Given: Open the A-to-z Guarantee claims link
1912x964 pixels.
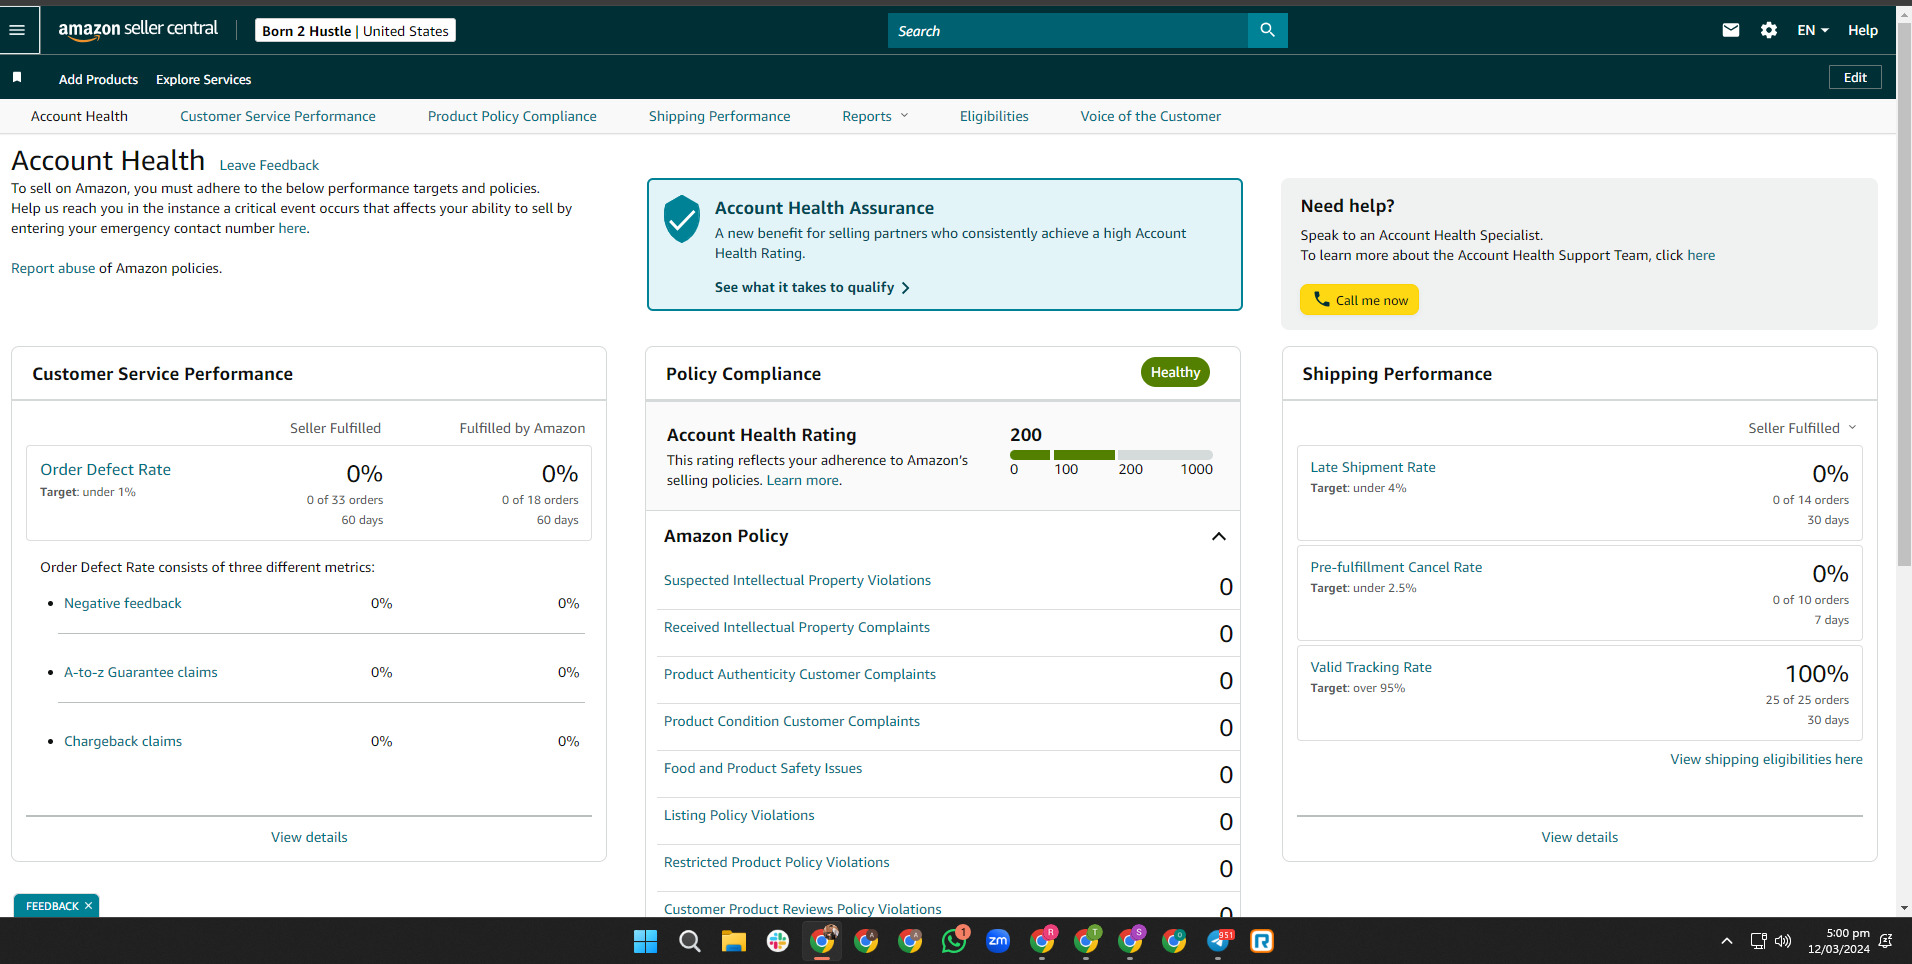Looking at the screenshot, I should click(x=141, y=672).
